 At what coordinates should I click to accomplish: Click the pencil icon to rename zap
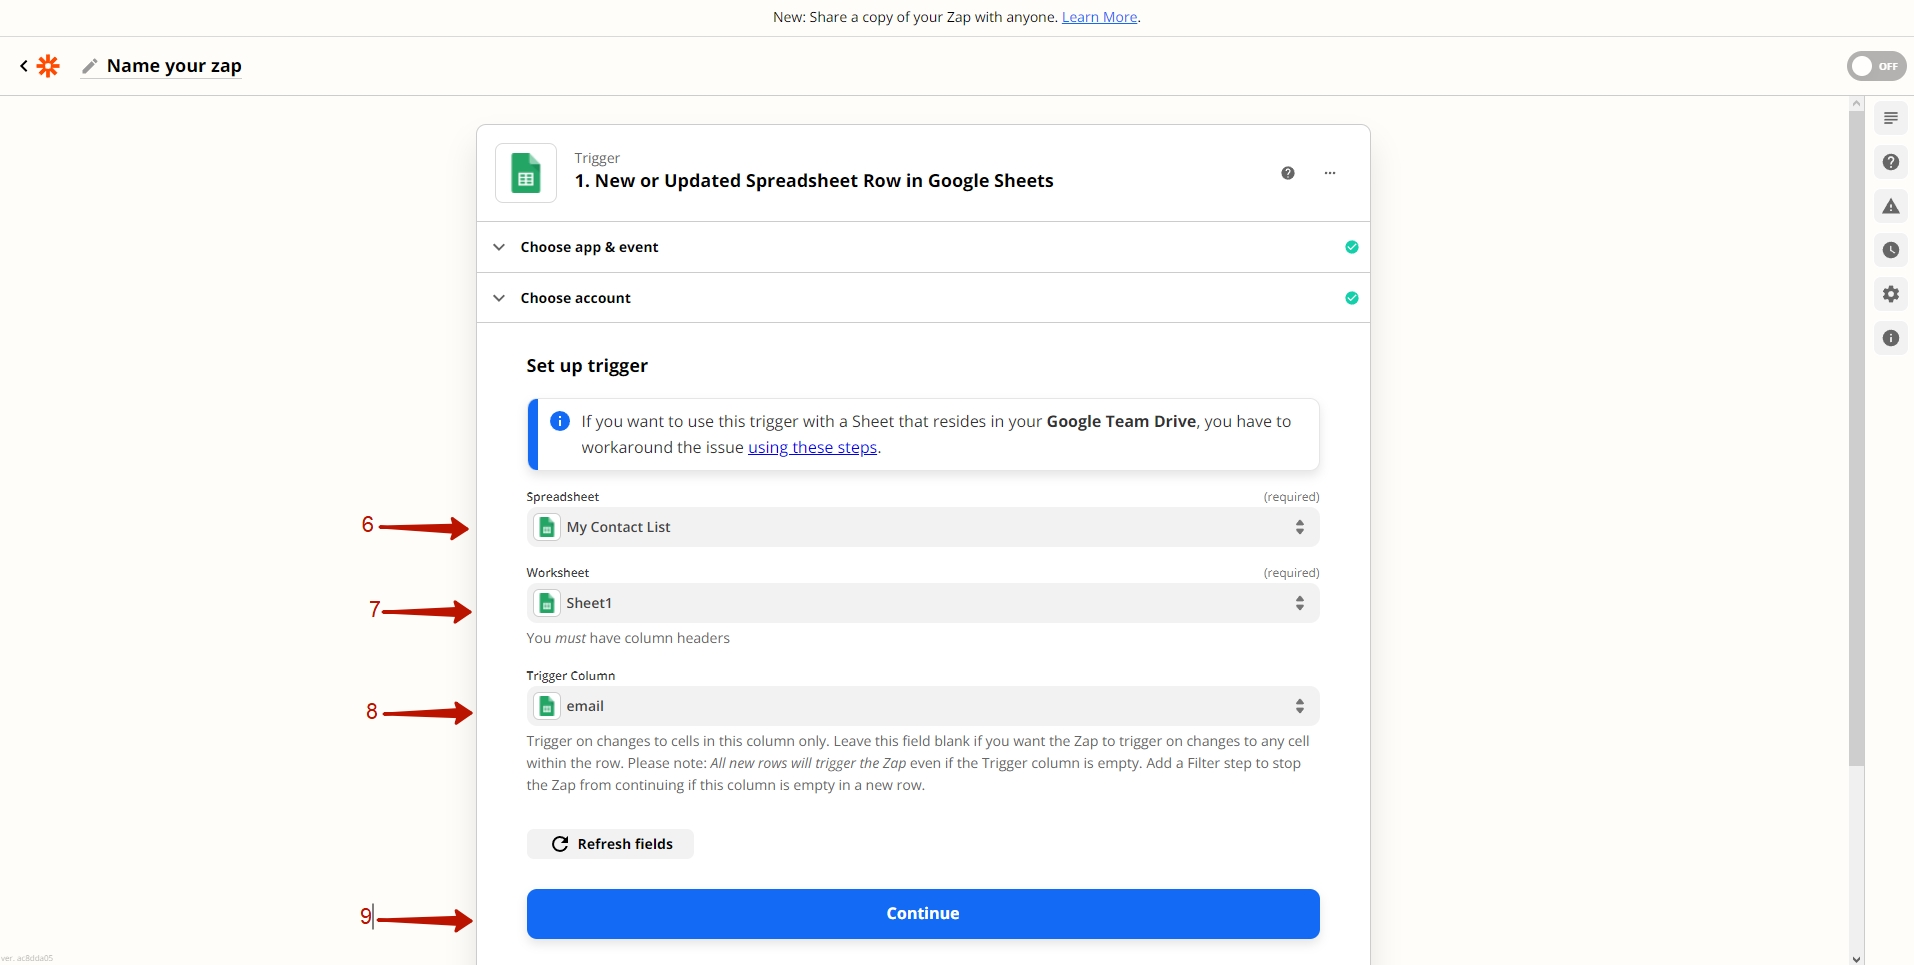90,66
